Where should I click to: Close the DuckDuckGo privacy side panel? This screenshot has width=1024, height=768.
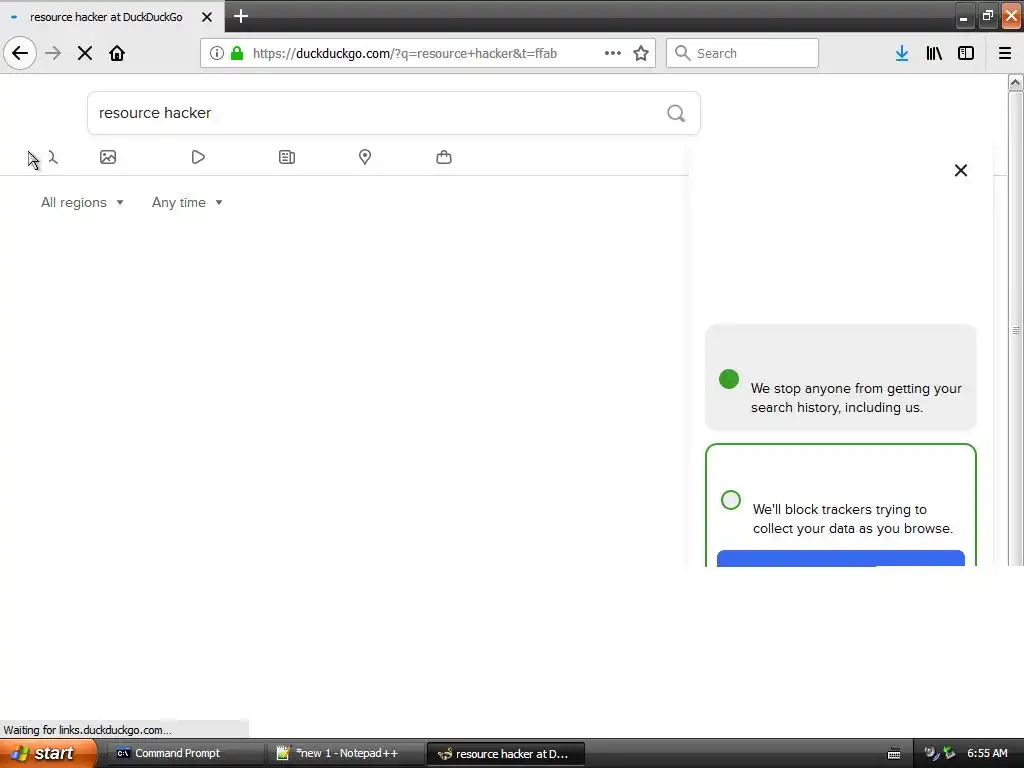[961, 170]
